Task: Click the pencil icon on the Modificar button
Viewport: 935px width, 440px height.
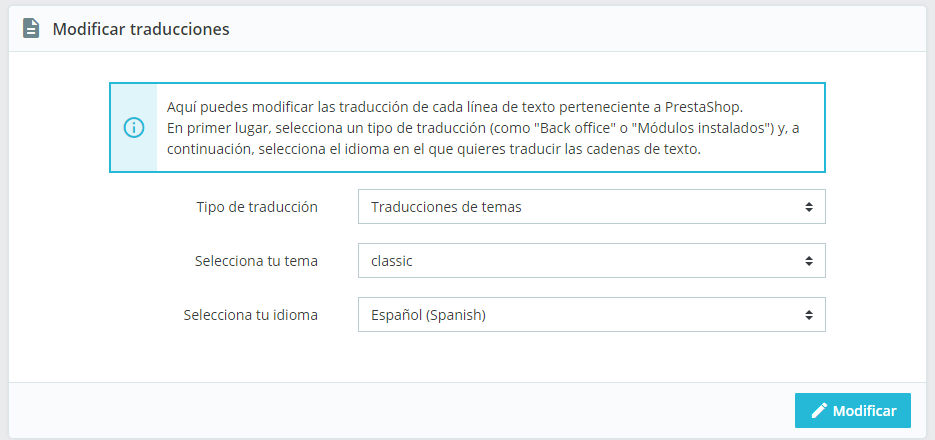Action: coord(819,411)
